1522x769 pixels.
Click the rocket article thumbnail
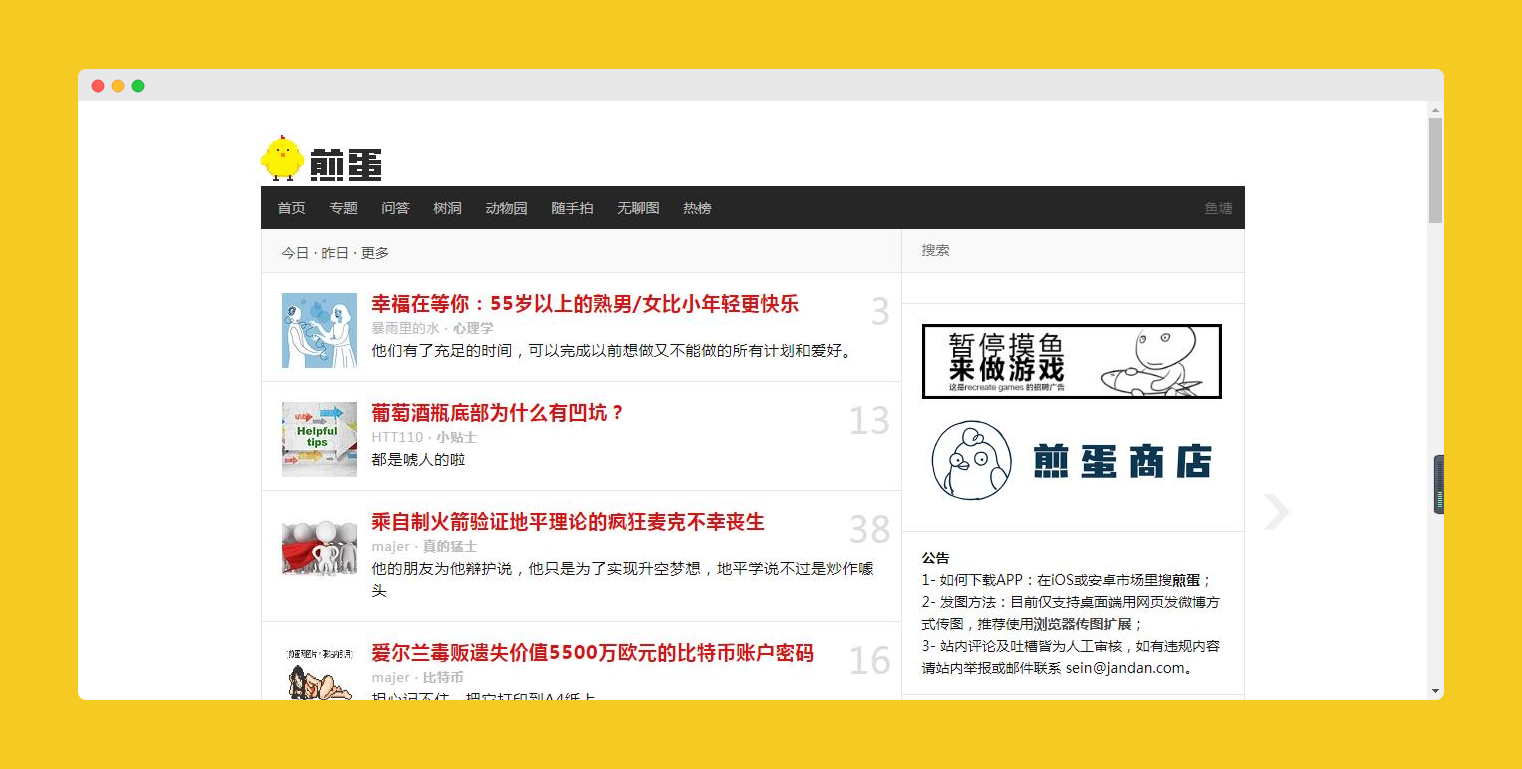tap(319, 547)
